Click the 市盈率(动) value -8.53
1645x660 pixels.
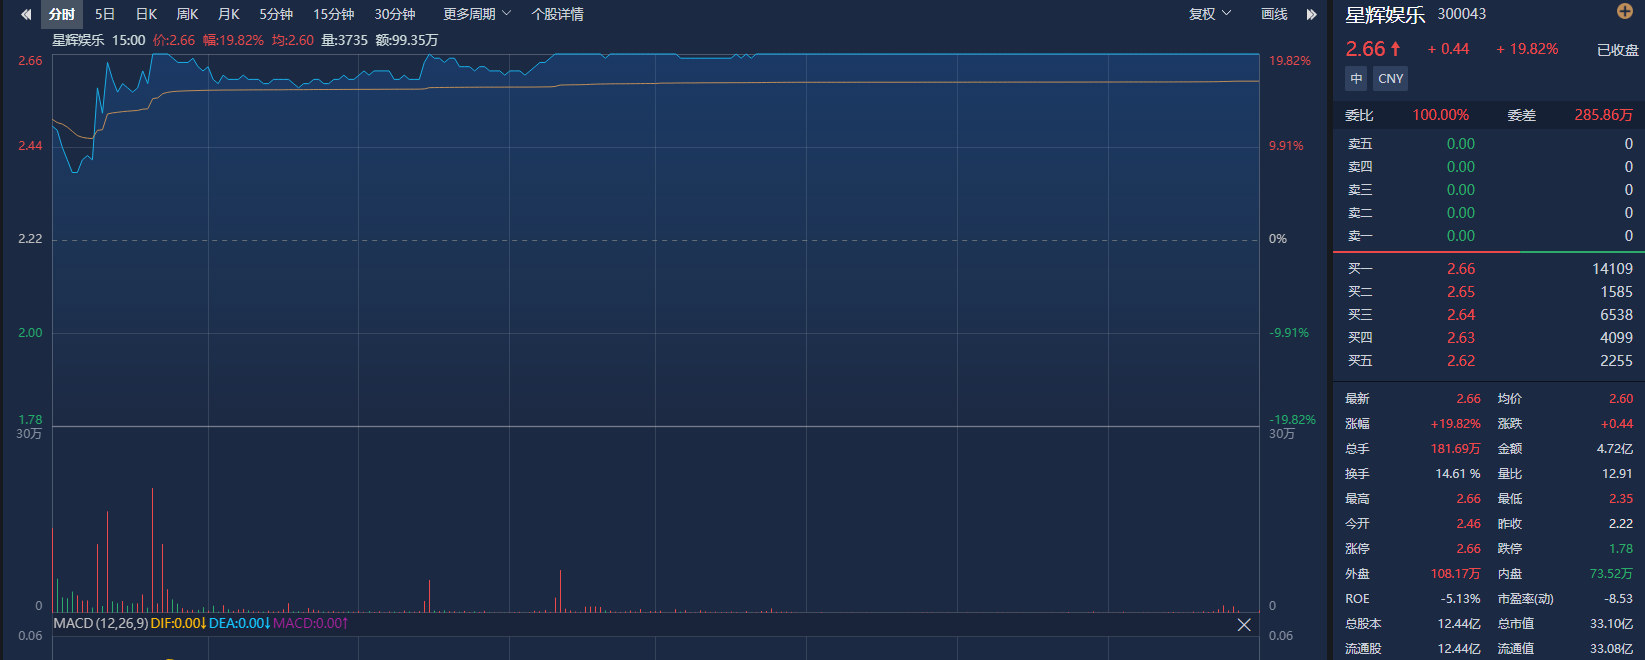[1618, 599]
